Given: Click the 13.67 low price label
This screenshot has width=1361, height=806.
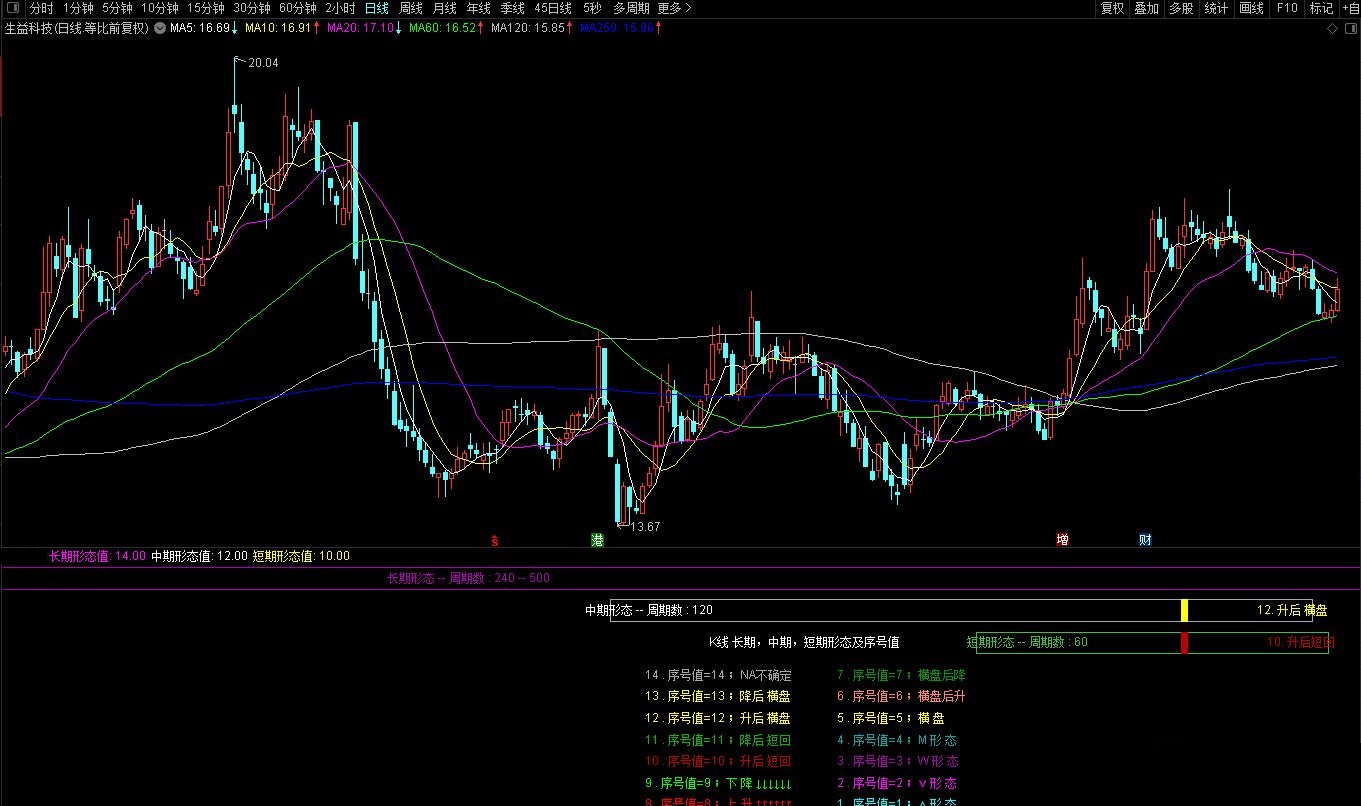Looking at the screenshot, I should tap(645, 527).
